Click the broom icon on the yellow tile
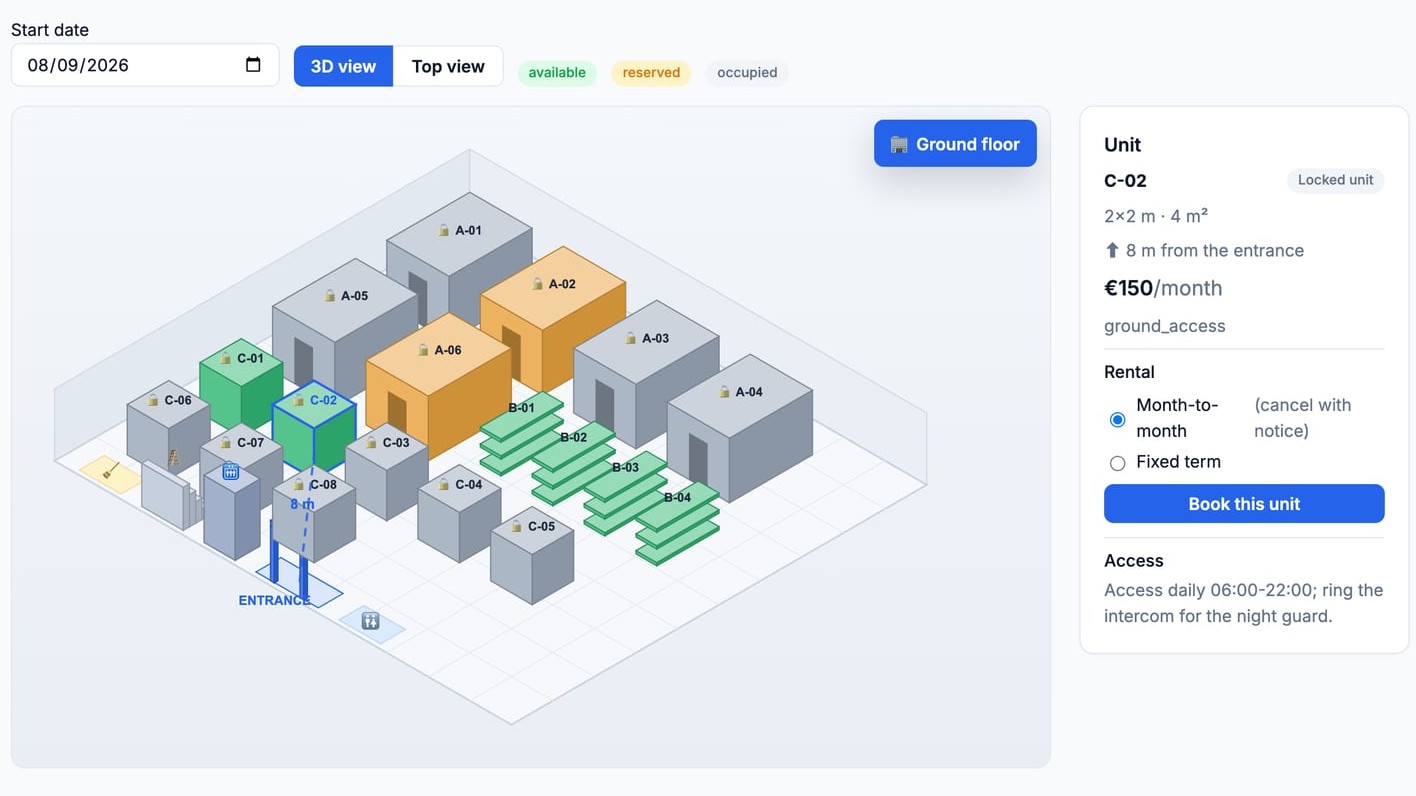Image resolution: width=1416 pixels, height=796 pixels. 111,470
